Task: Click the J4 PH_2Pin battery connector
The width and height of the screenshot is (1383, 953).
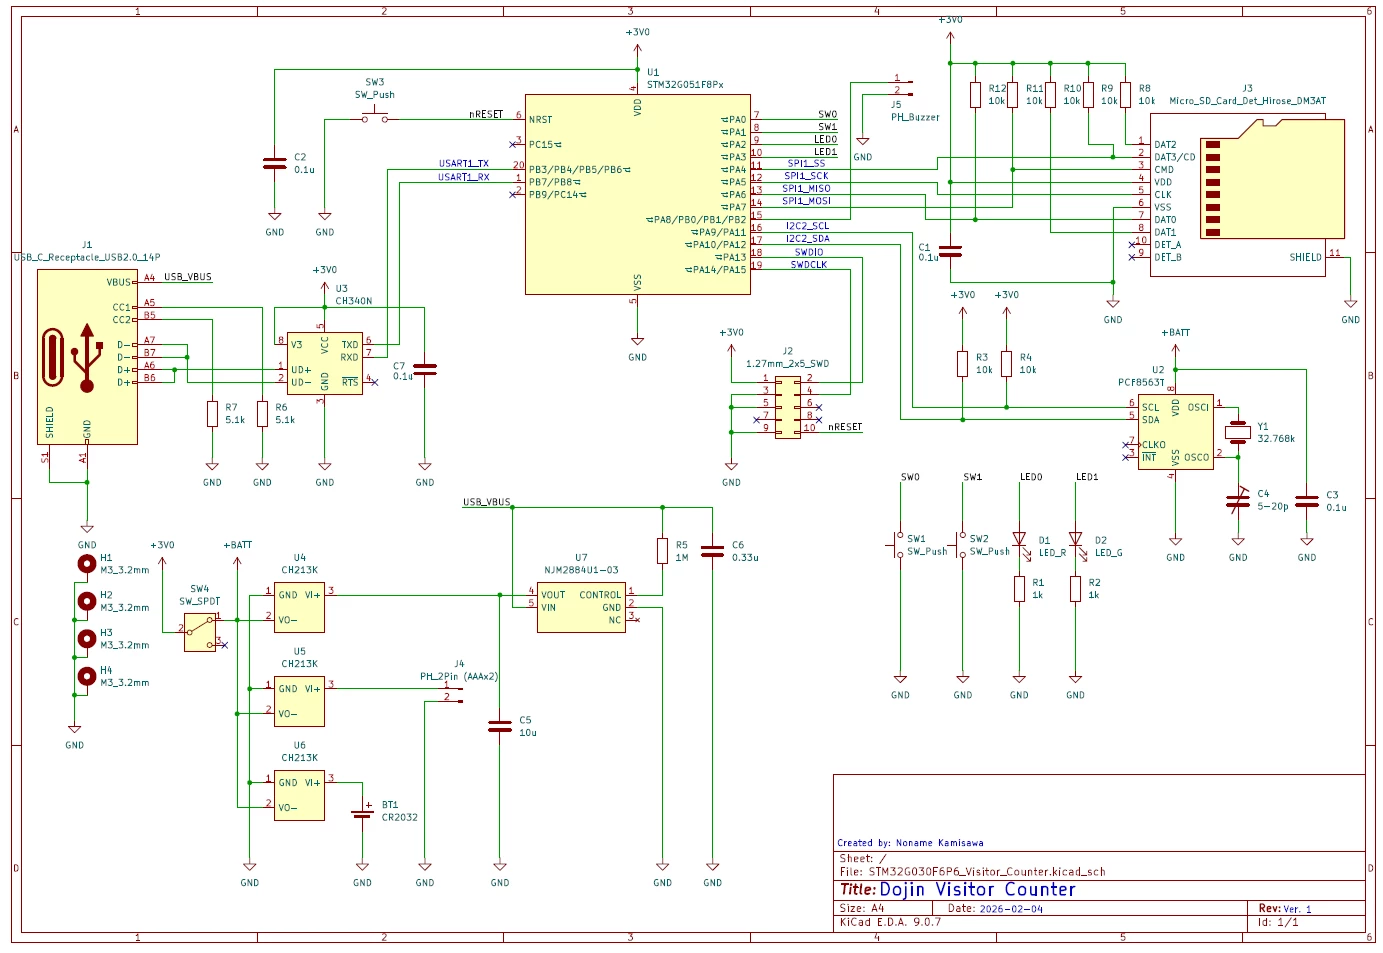Action: [x=453, y=694]
